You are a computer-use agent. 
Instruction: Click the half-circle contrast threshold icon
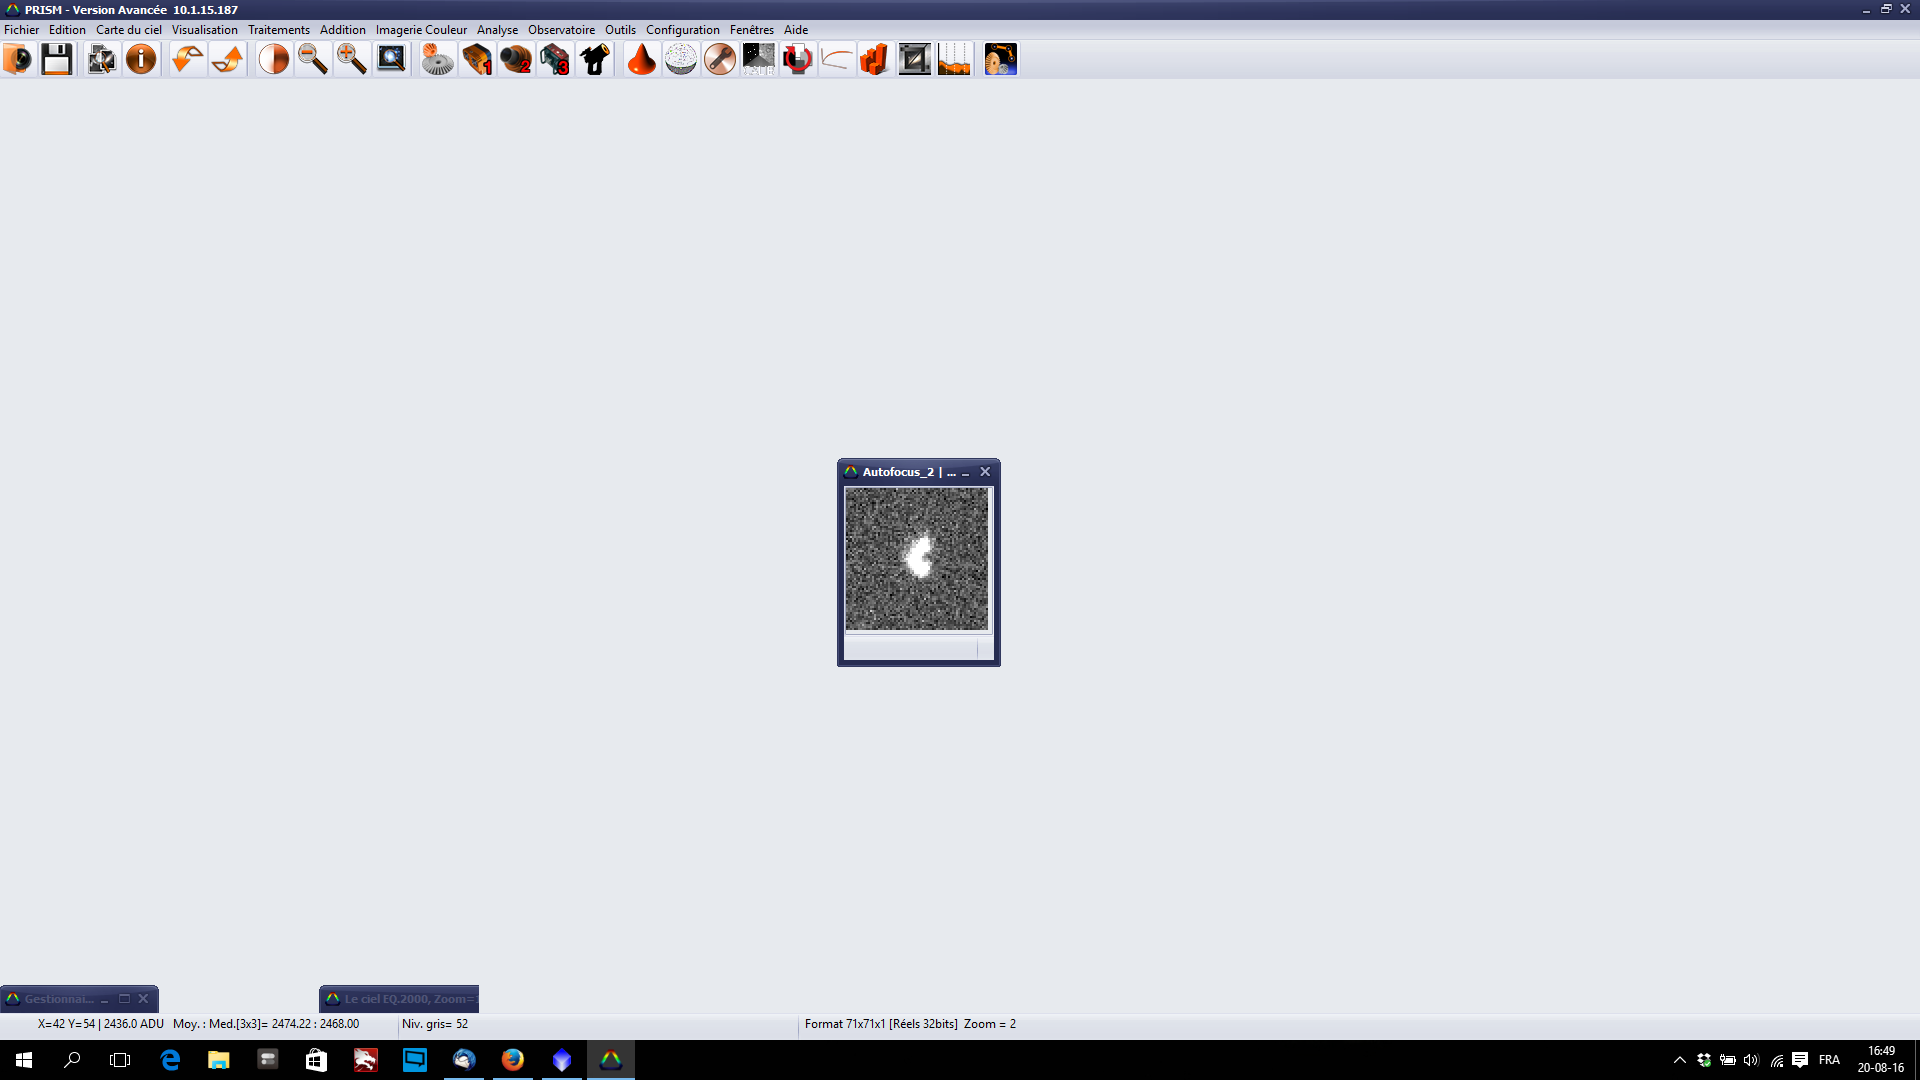pos(273,60)
